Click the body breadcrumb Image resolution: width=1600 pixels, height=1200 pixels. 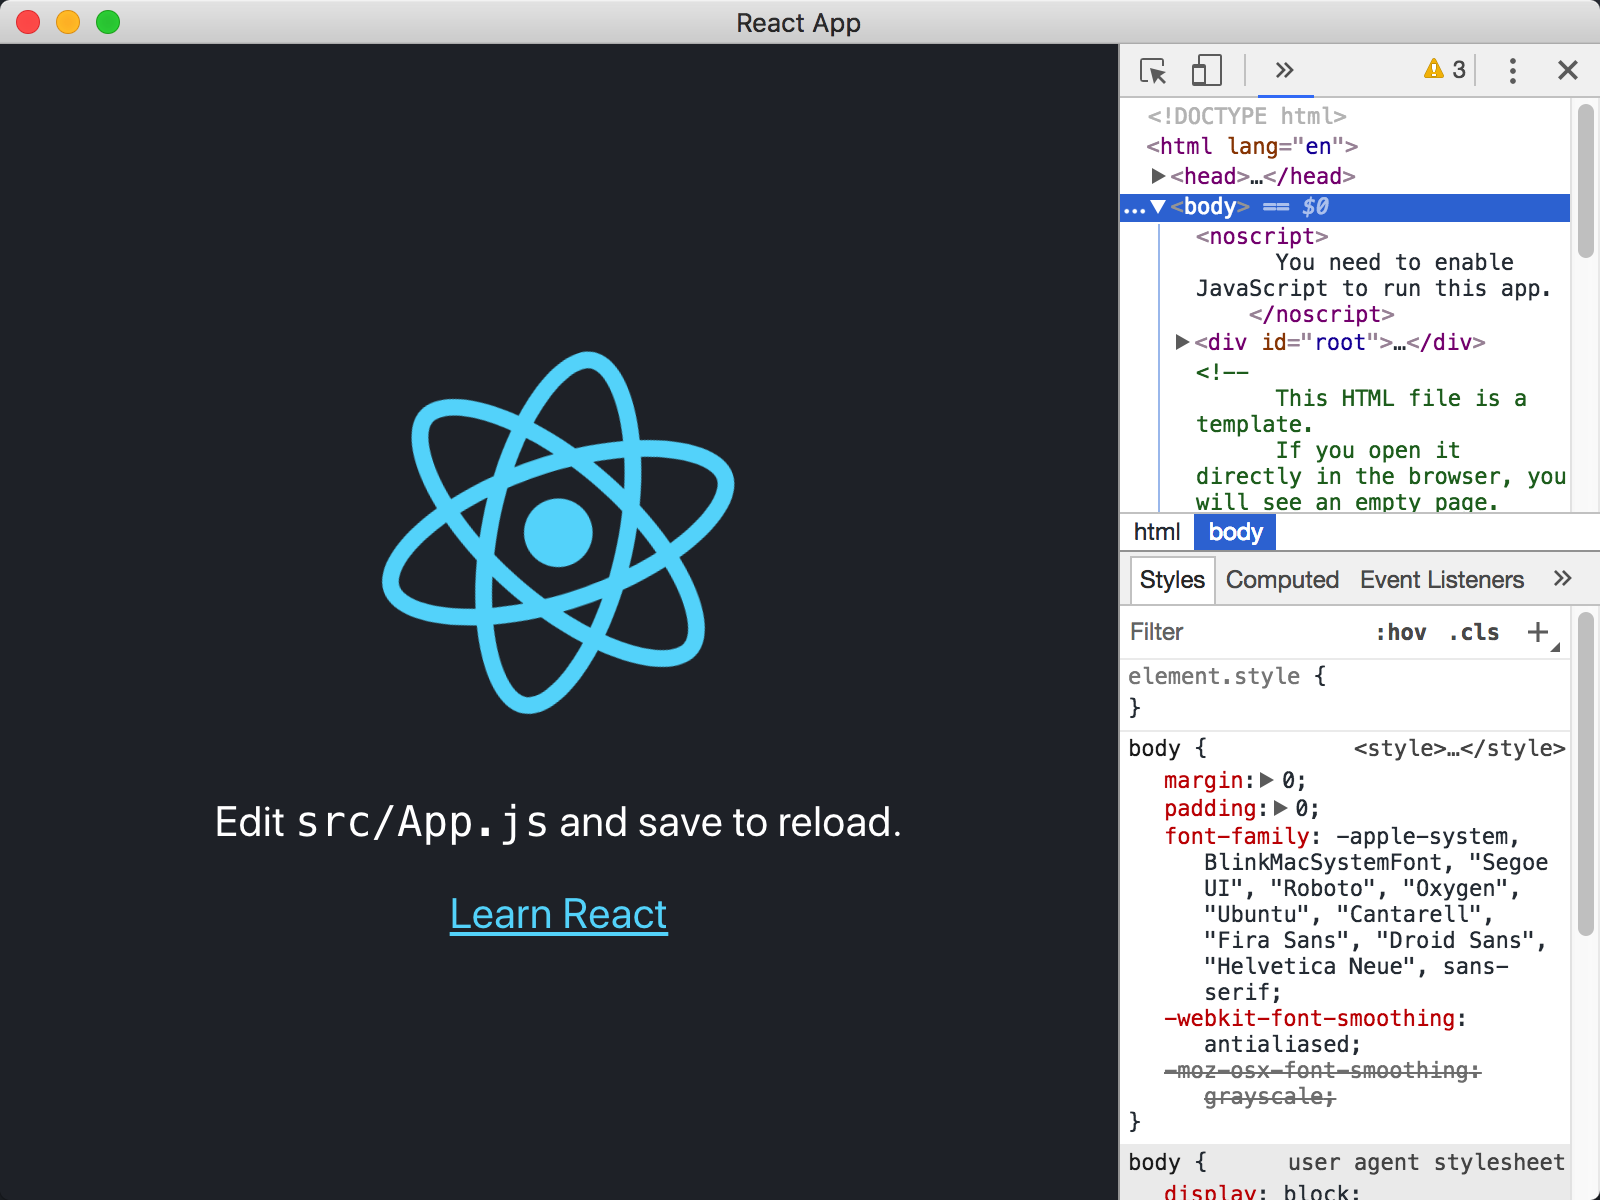[x=1235, y=532]
